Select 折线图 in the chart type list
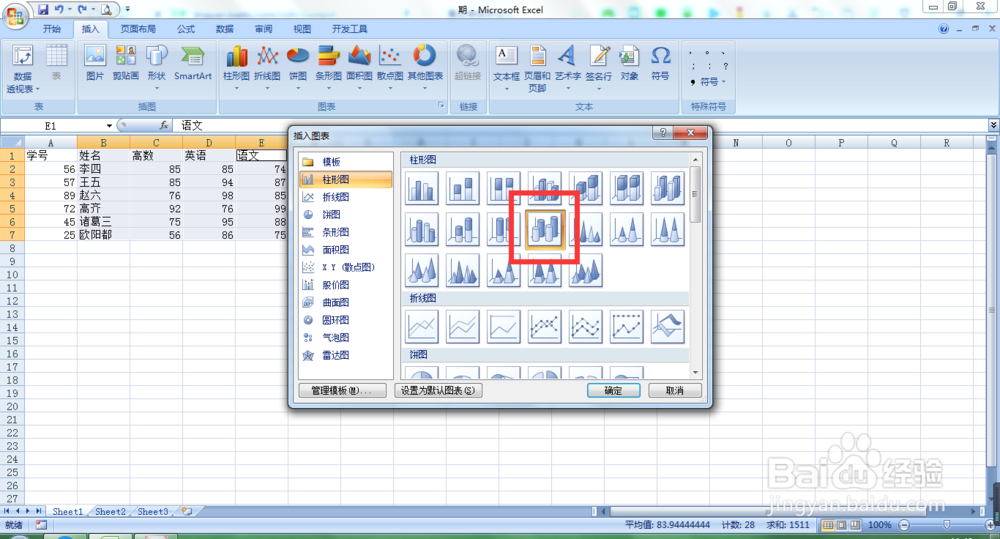Viewport: 1000px width, 539px height. pos(345,197)
